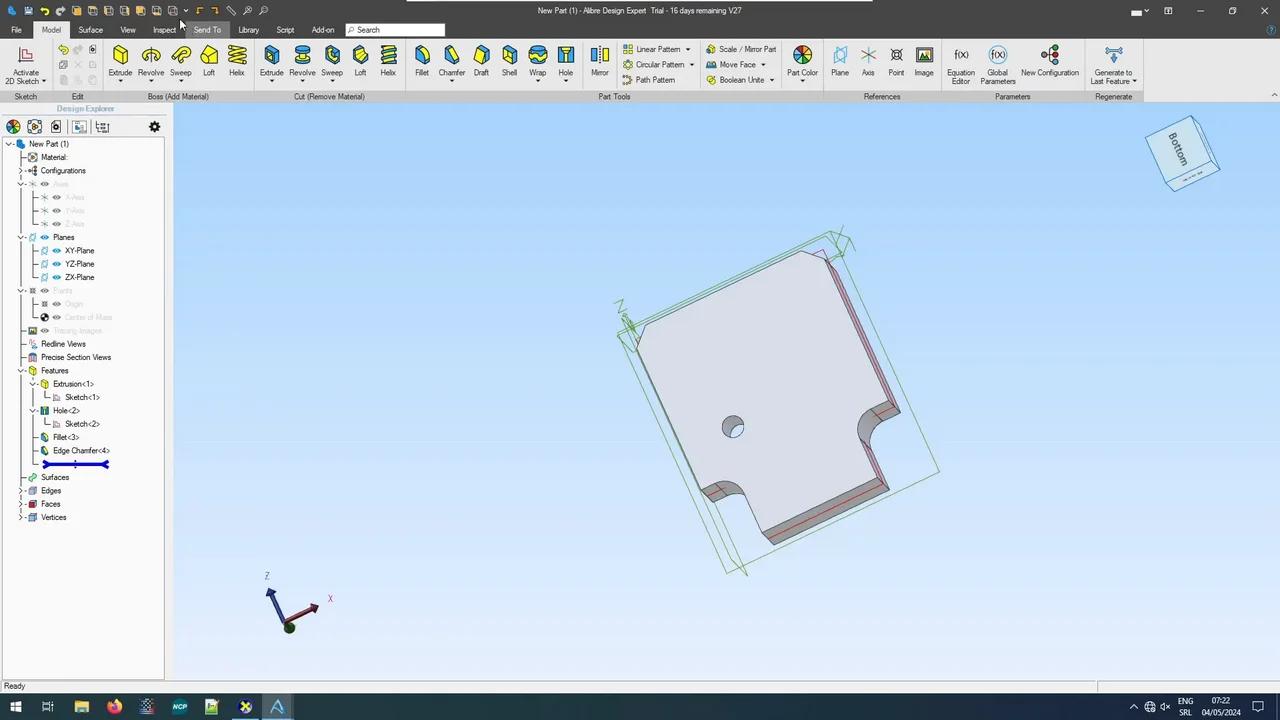Select the Fillet tool in Part Tools
1280x720 pixels.
coord(421,60)
